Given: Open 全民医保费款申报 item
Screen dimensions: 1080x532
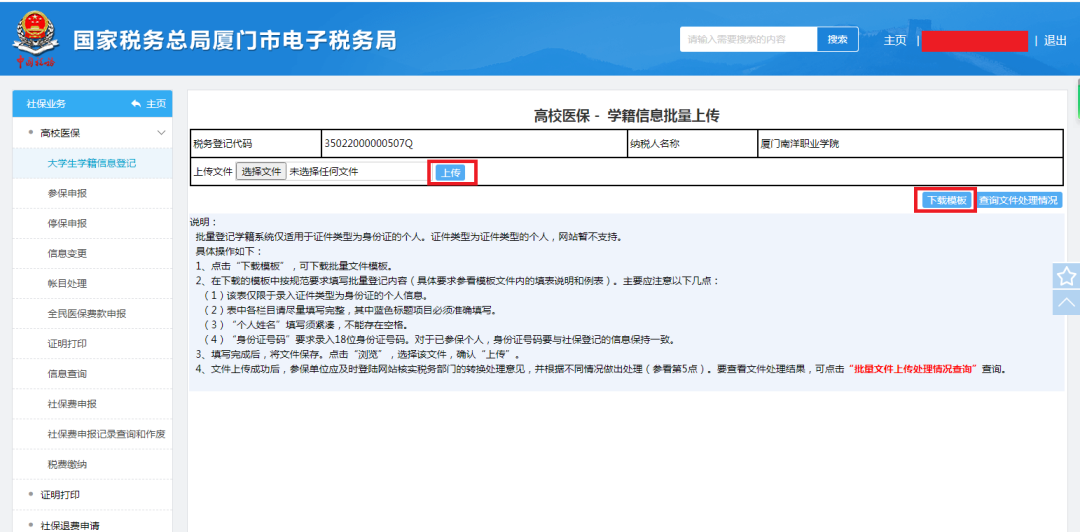Looking at the screenshot, I should [87, 314].
